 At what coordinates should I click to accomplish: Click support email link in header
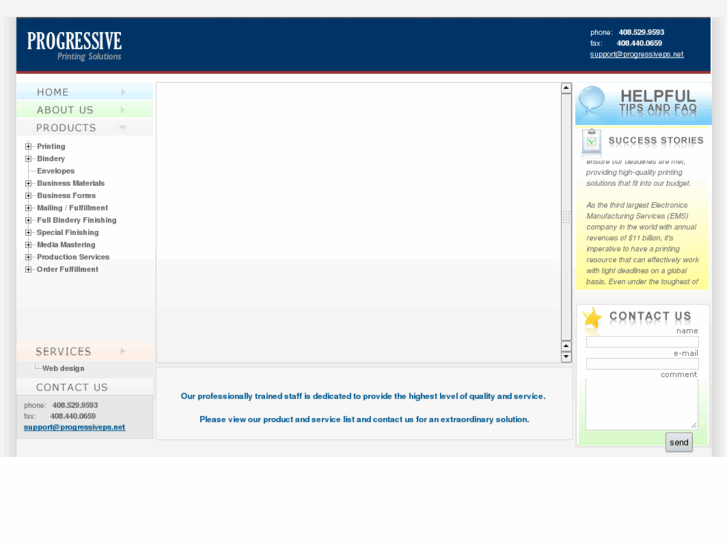637,54
